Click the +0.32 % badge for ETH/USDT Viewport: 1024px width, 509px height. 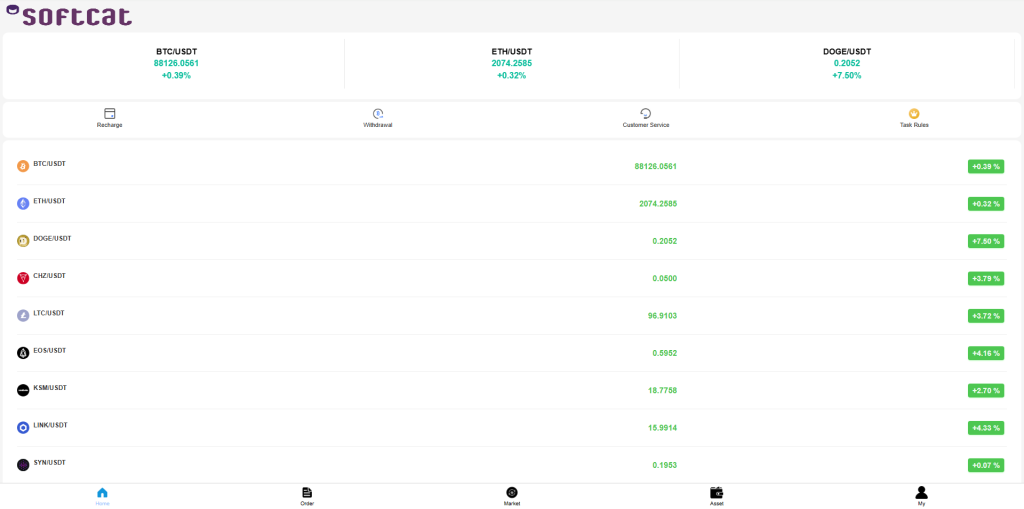[986, 204]
